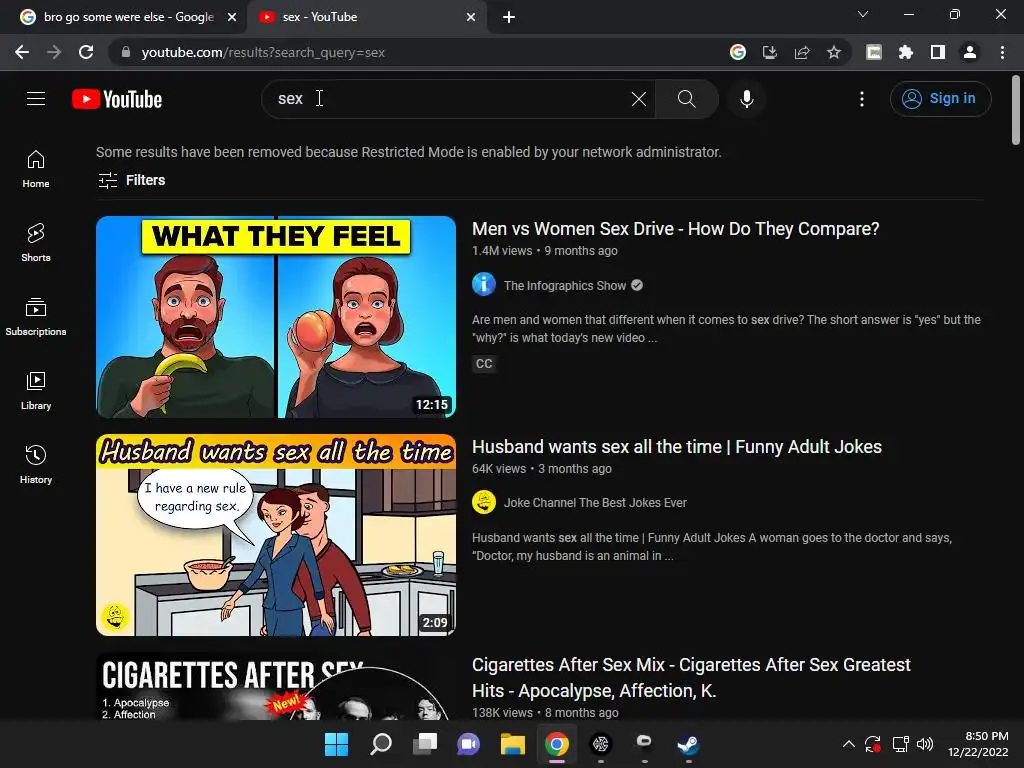Viewport: 1024px width, 768px height.
Task: Open Library in the sidebar
Action: 36,391
